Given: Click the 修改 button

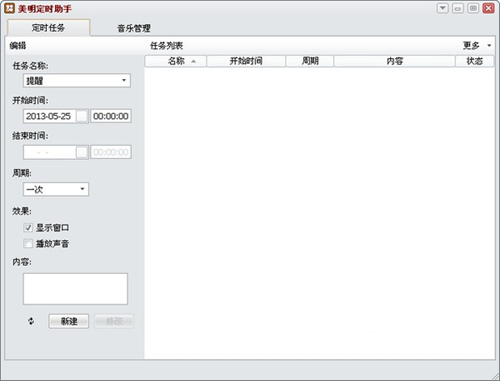Looking at the screenshot, I should coord(114,321).
